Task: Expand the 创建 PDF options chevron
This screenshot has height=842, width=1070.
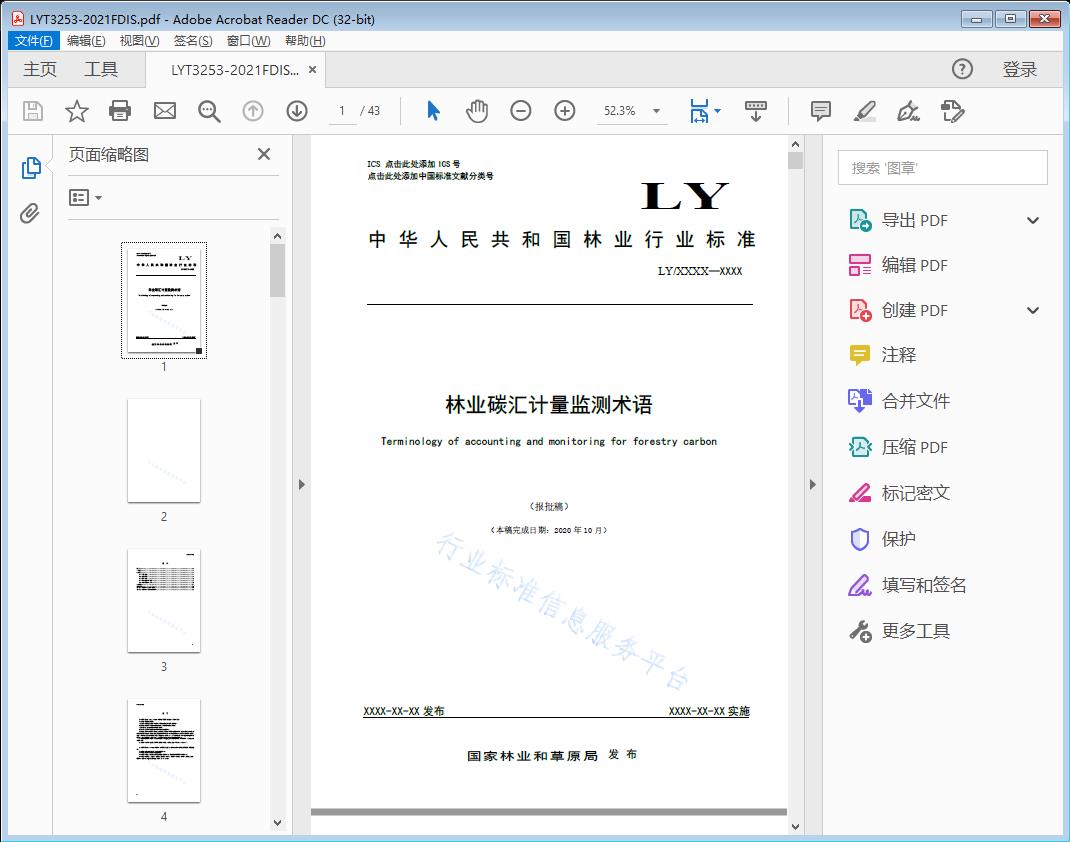Action: pos(1032,310)
